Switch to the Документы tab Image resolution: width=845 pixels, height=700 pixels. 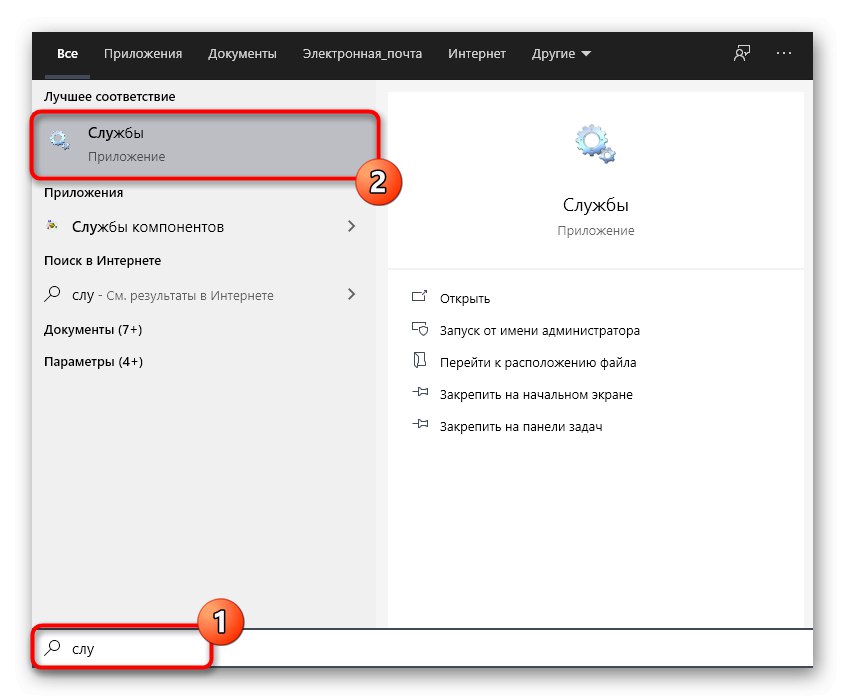[242, 54]
